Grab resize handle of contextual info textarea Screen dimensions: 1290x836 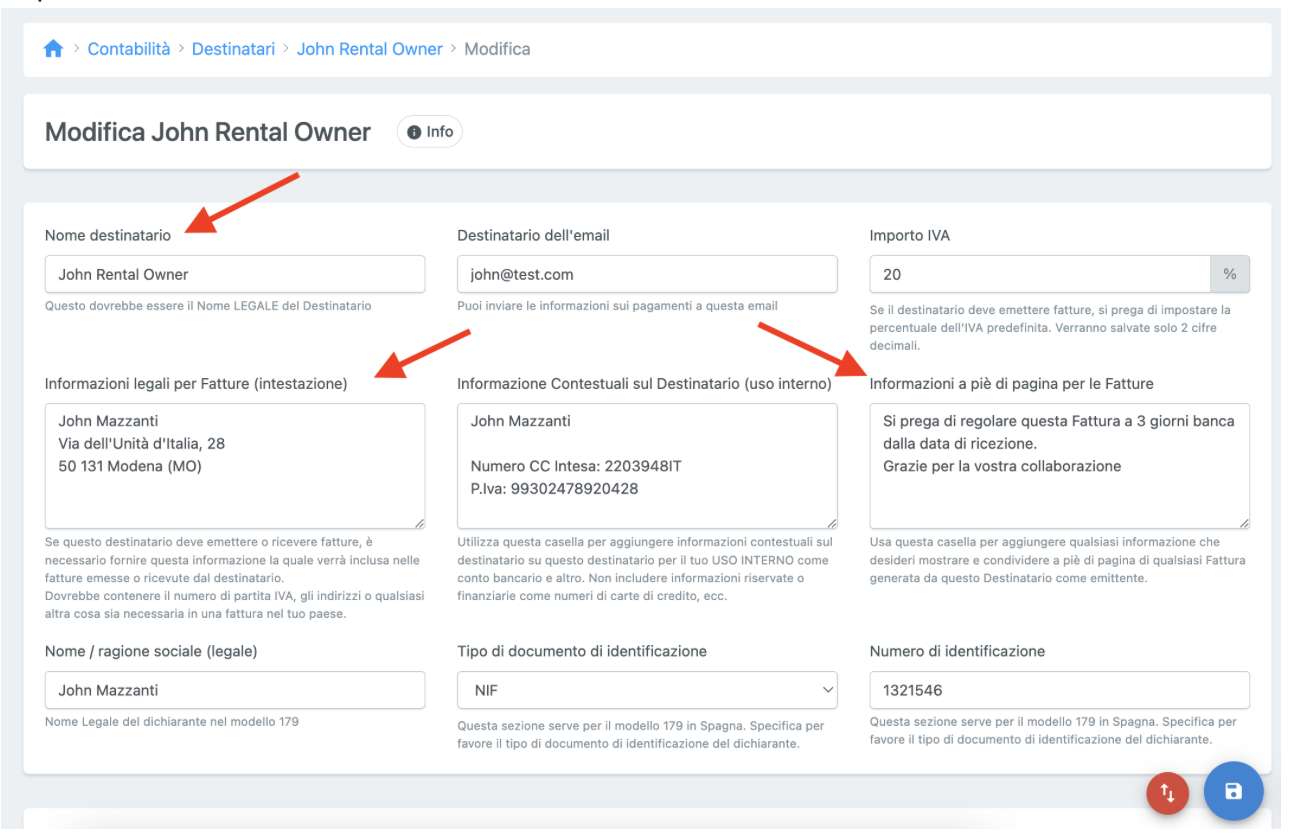[x=831, y=522]
